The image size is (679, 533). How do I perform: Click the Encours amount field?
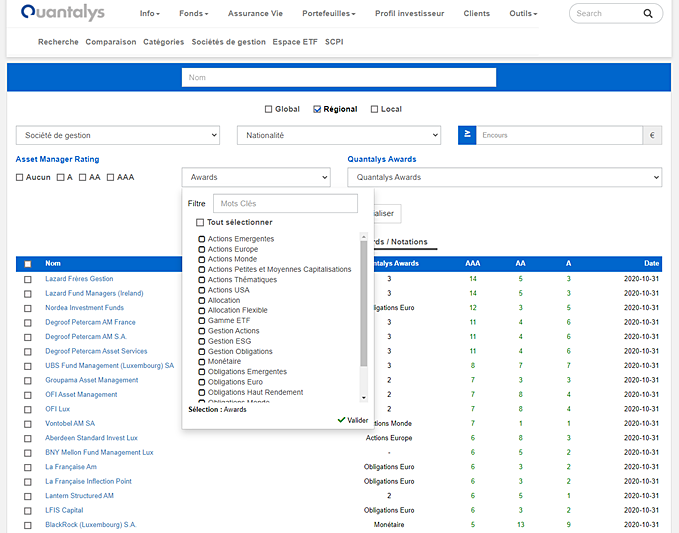559,135
